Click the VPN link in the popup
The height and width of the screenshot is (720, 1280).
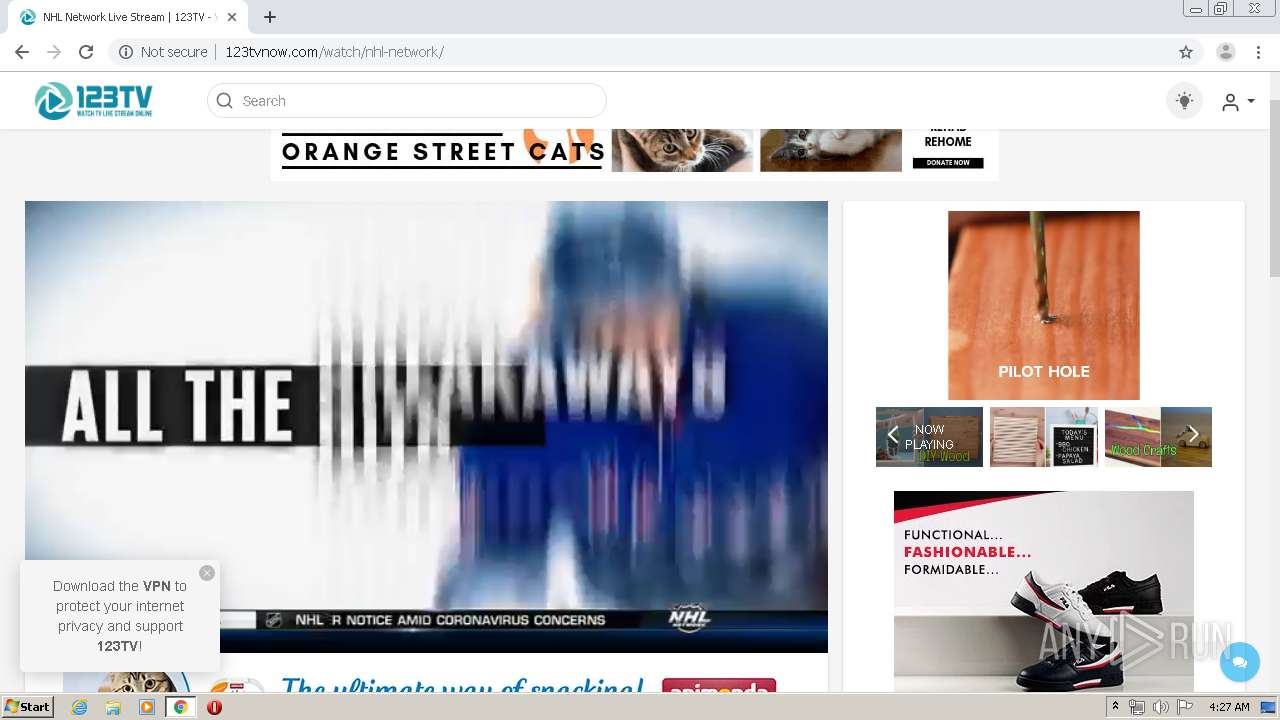(157, 586)
